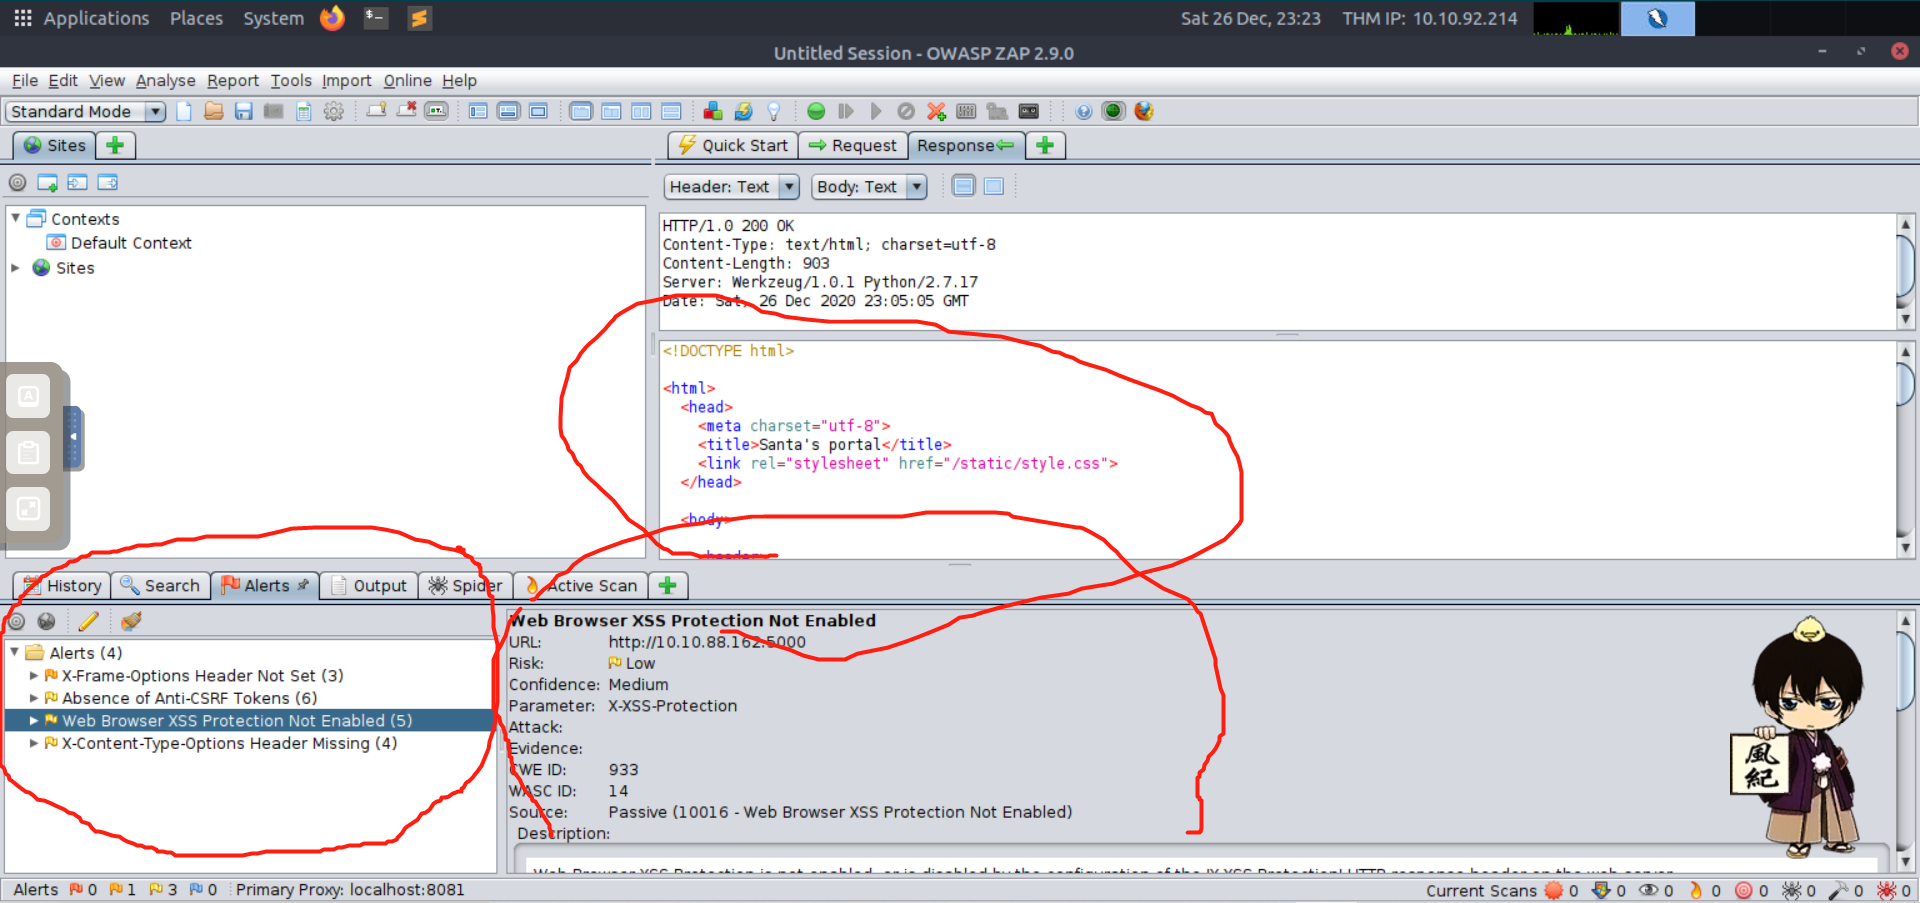Click the lightbulb icon in main toolbar
This screenshot has height=903, width=1920.
click(x=773, y=111)
